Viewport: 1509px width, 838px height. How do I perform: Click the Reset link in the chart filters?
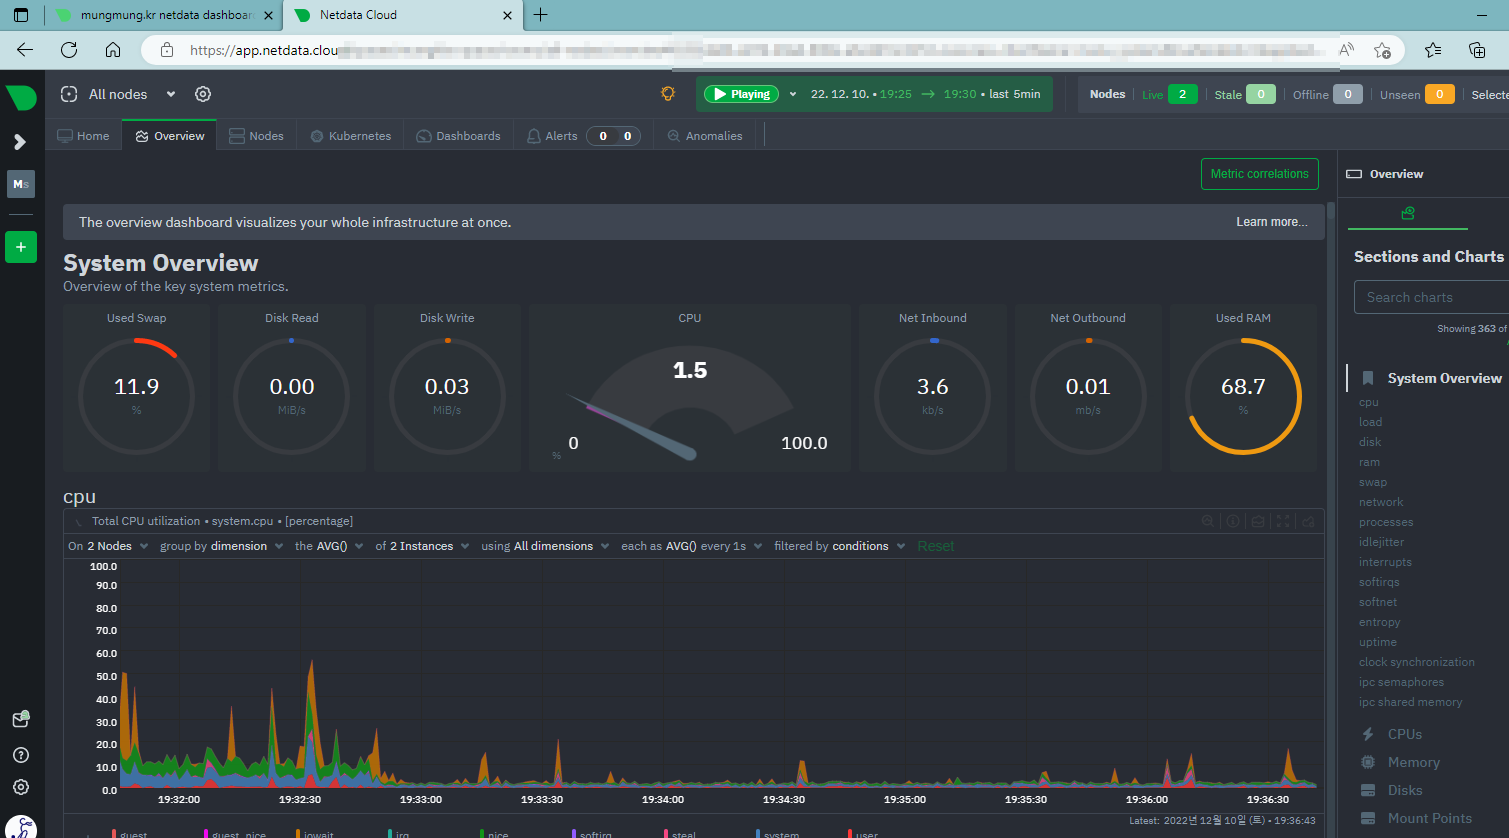936,546
